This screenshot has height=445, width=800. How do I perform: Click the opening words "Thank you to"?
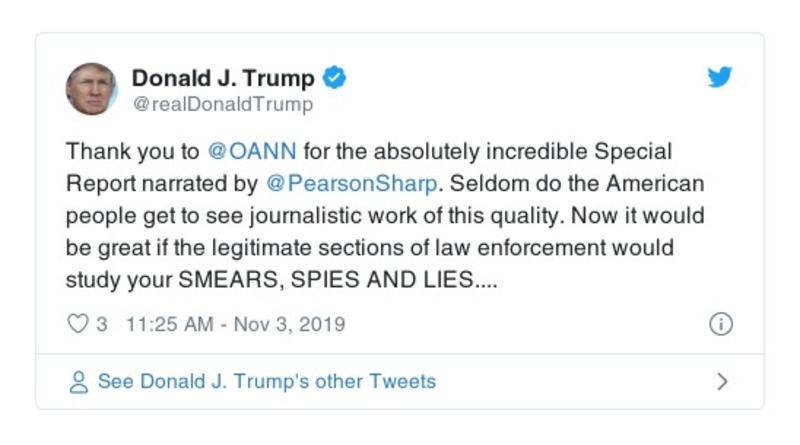[132, 152]
